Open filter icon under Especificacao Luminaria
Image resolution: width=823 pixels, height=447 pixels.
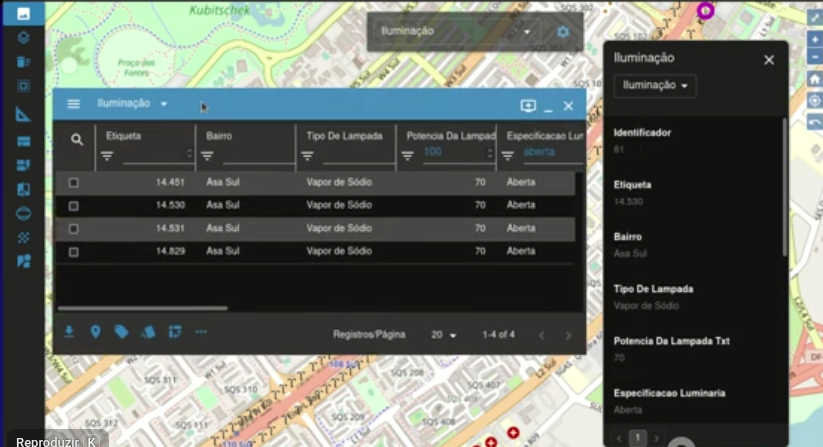tap(508, 156)
